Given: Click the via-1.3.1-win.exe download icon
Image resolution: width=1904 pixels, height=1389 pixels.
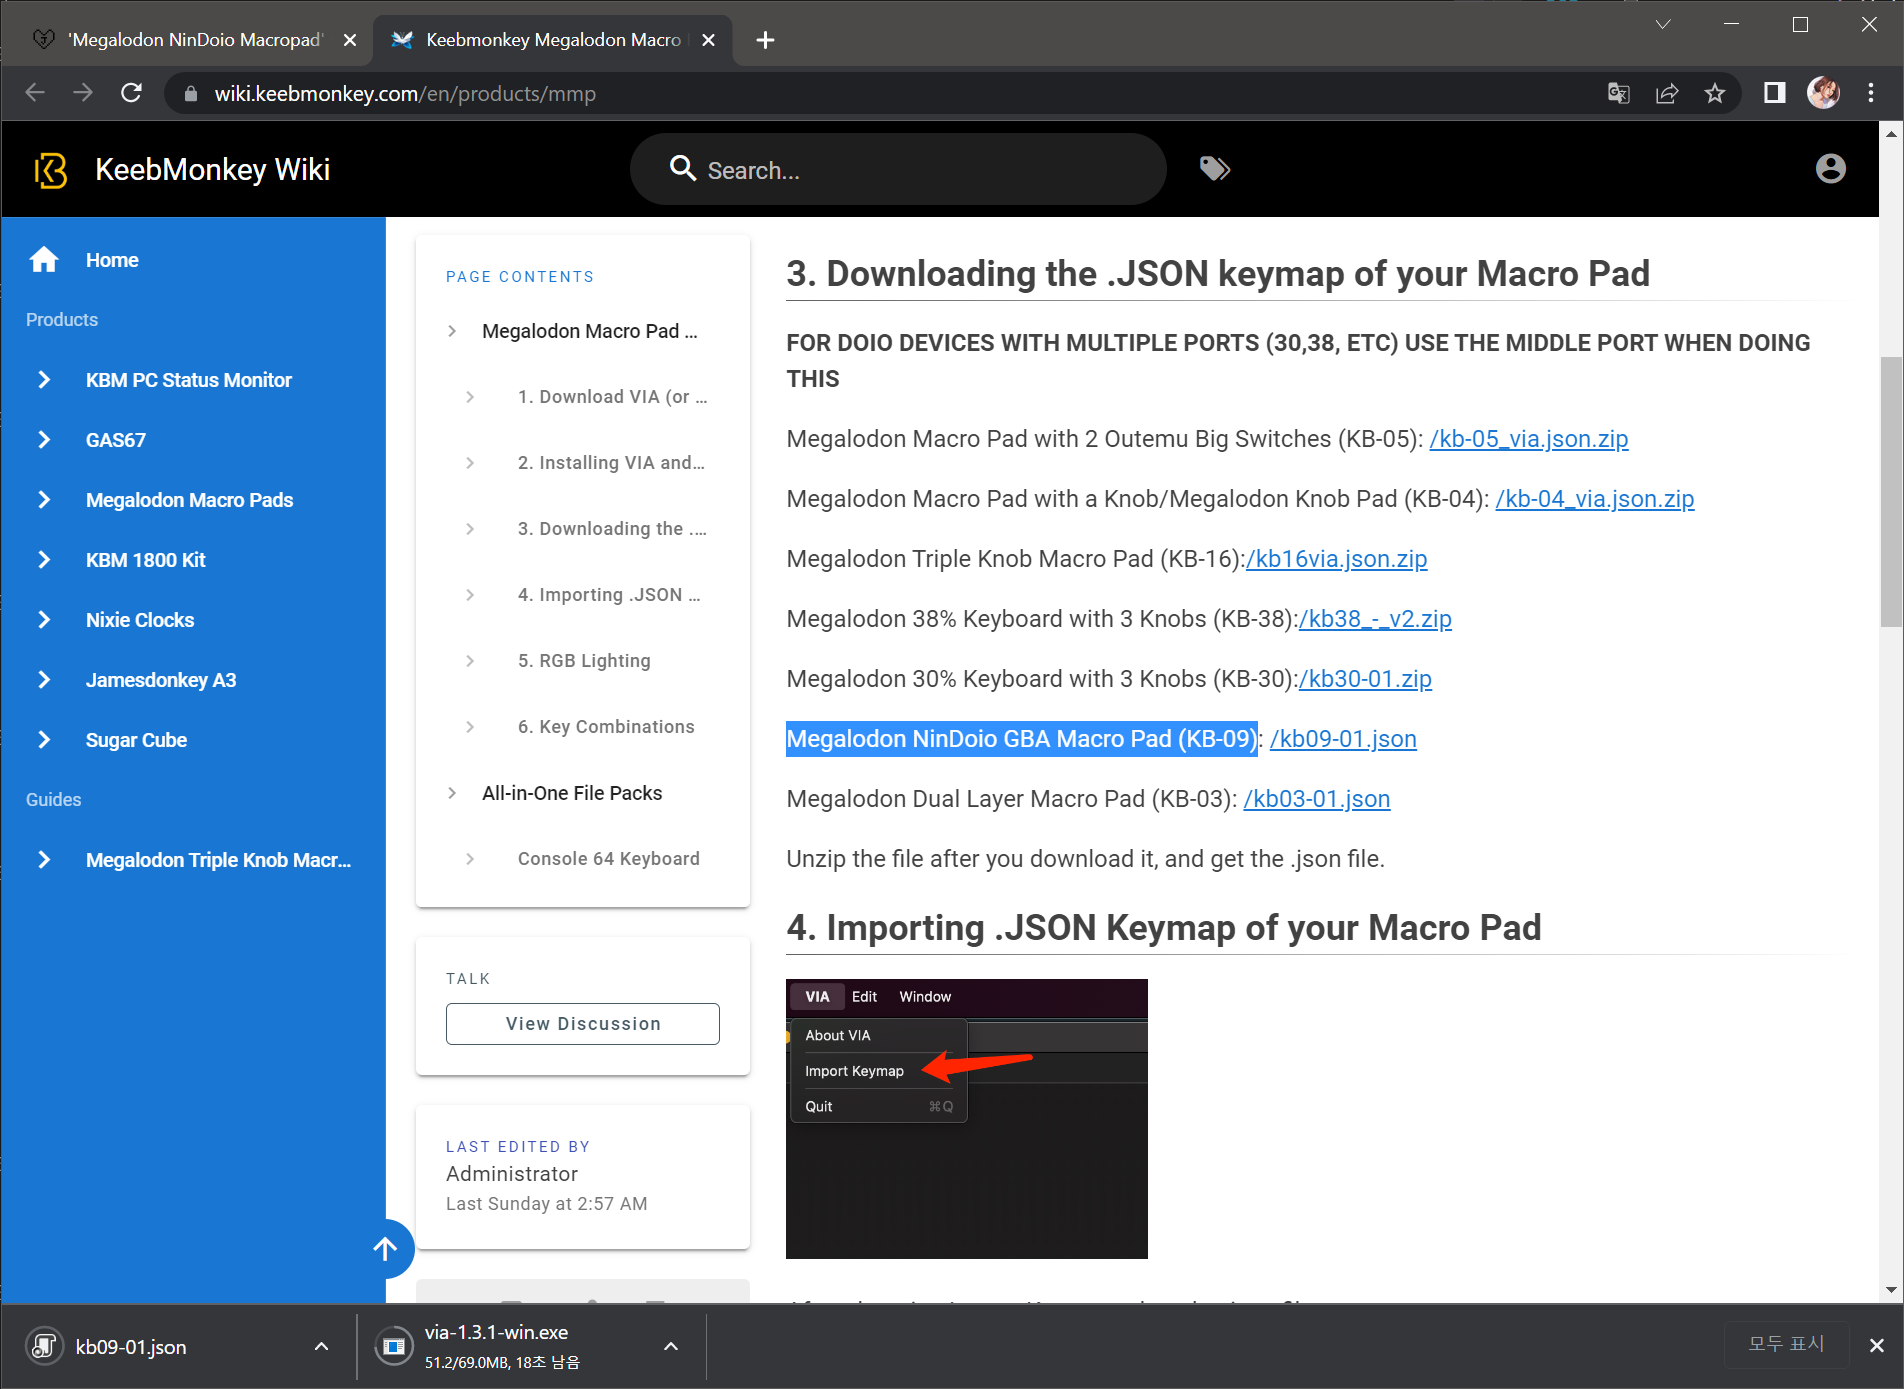Looking at the screenshot, I should [x=393, y=1346].
